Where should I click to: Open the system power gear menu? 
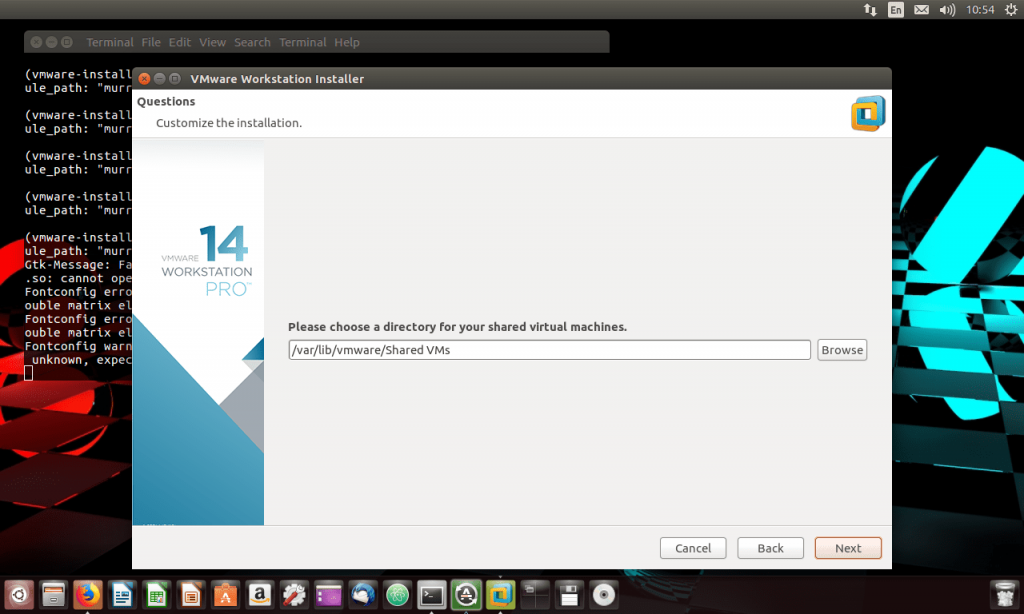click(x=1011, y=10)
